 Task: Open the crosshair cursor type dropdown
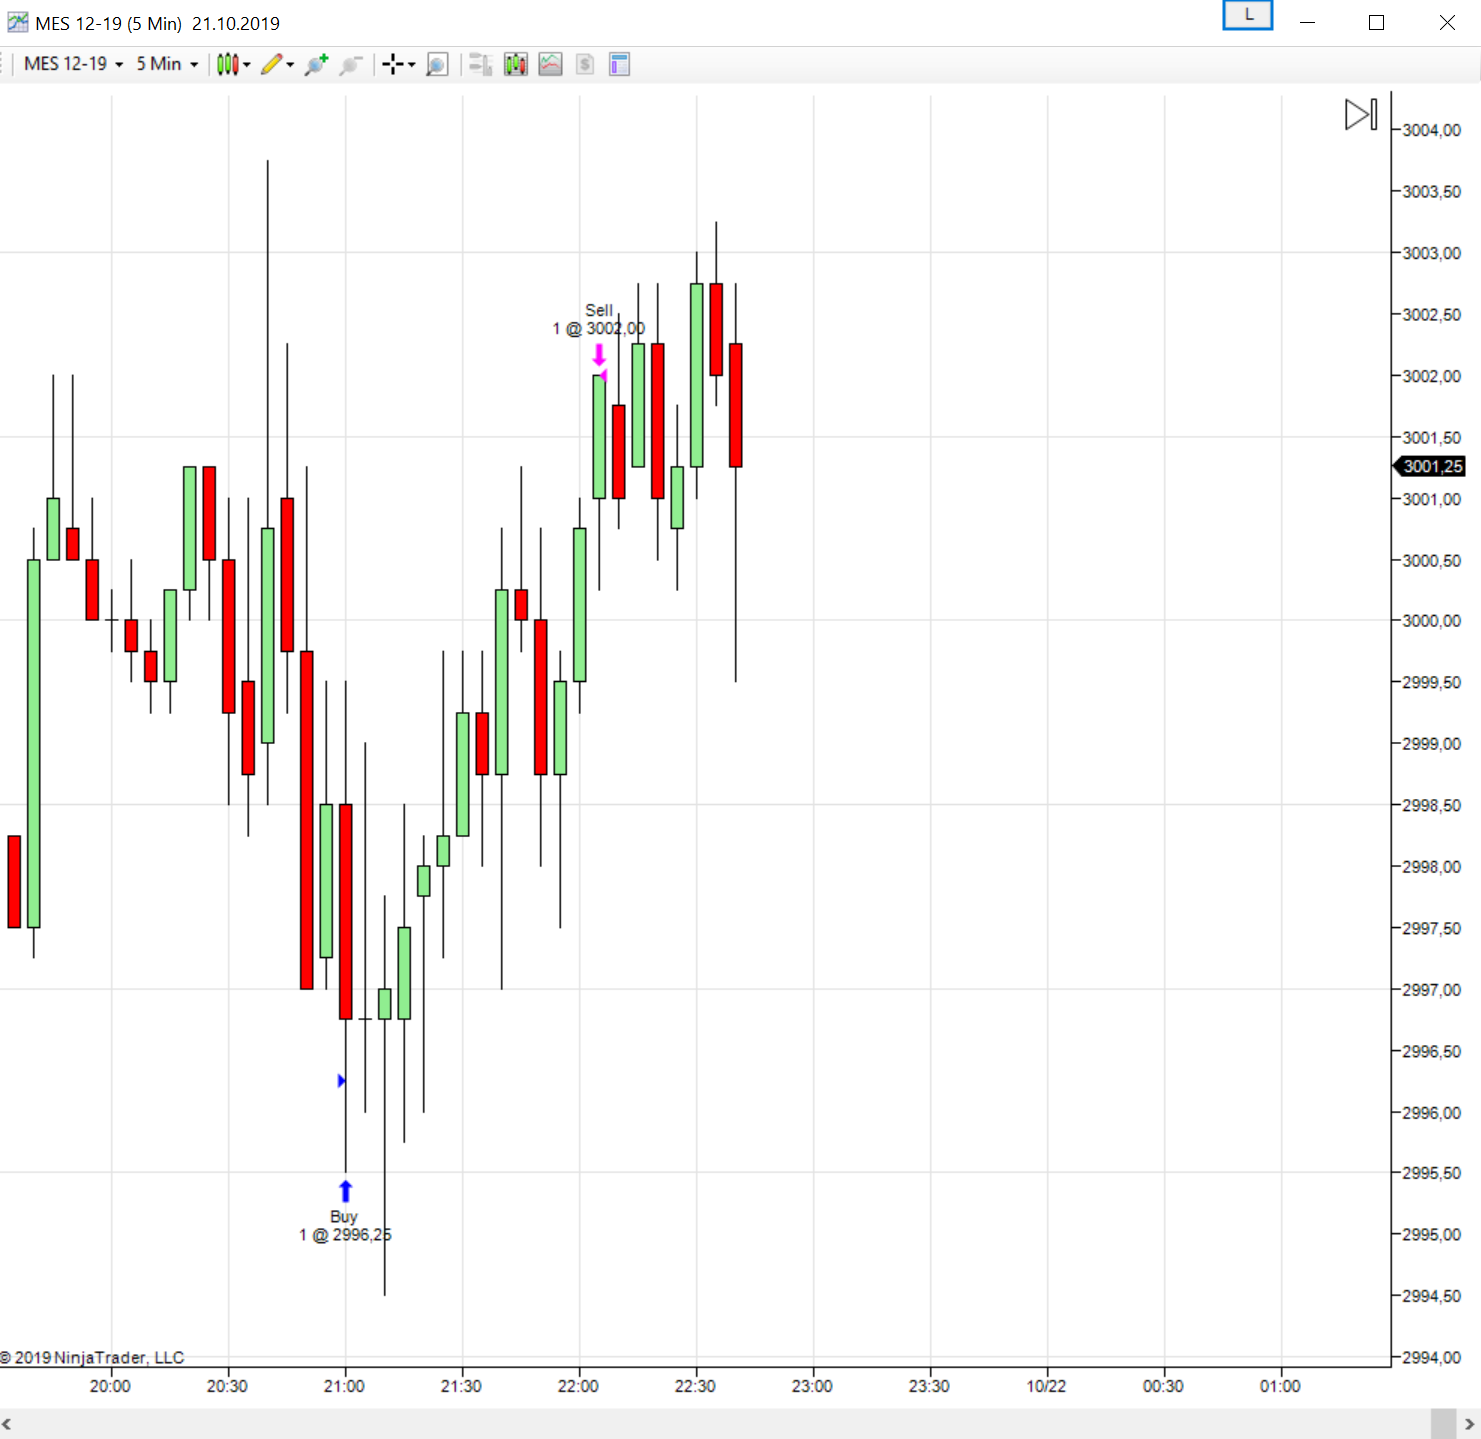[398, 65]
